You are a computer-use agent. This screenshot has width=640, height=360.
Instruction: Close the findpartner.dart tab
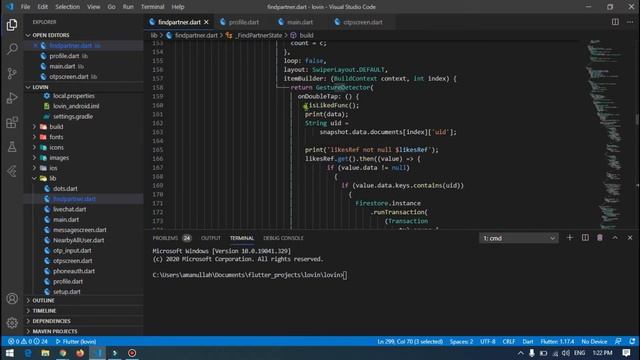pyautogui.click(x=207, y=22)
